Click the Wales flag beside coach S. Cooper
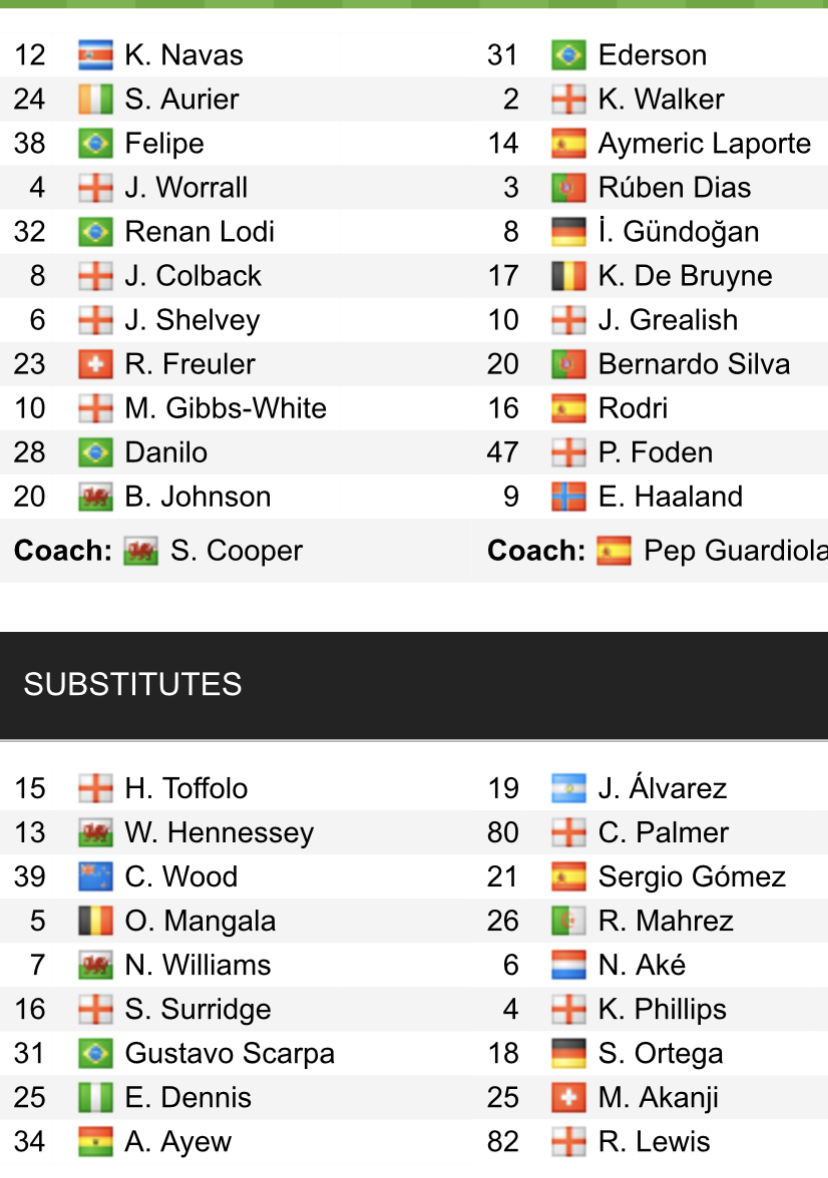828x1178 pixels. coord(141,551)
